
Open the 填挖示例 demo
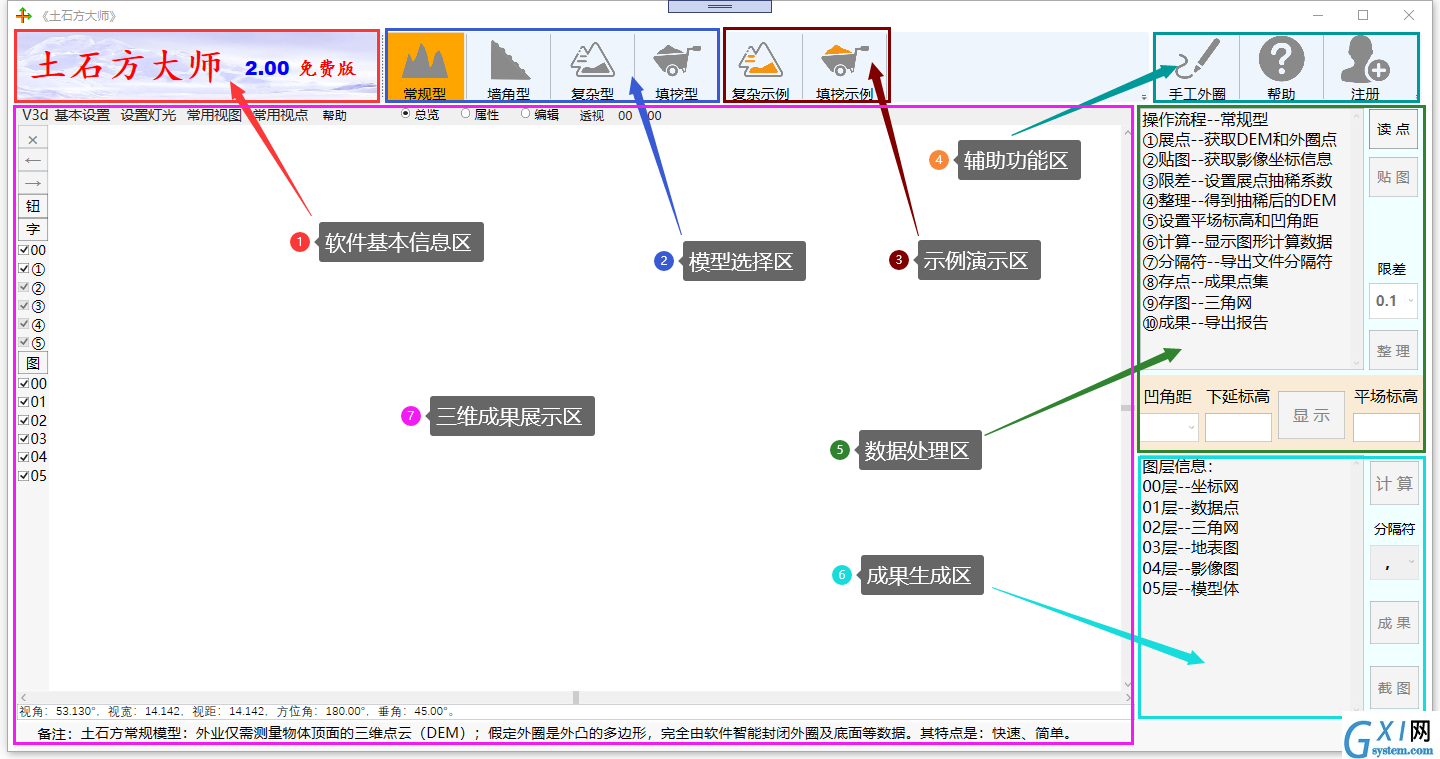[x=844, y=66]
